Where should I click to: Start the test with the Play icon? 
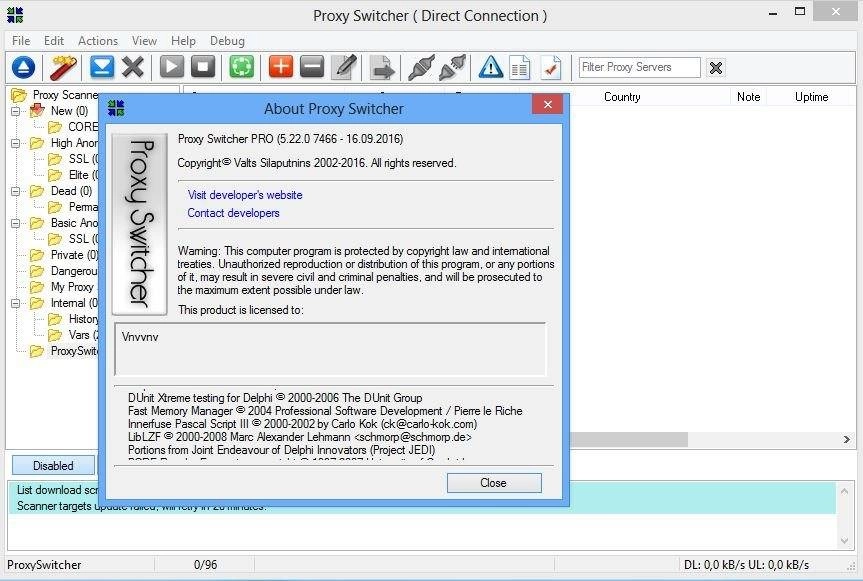(x=172, y=67)
